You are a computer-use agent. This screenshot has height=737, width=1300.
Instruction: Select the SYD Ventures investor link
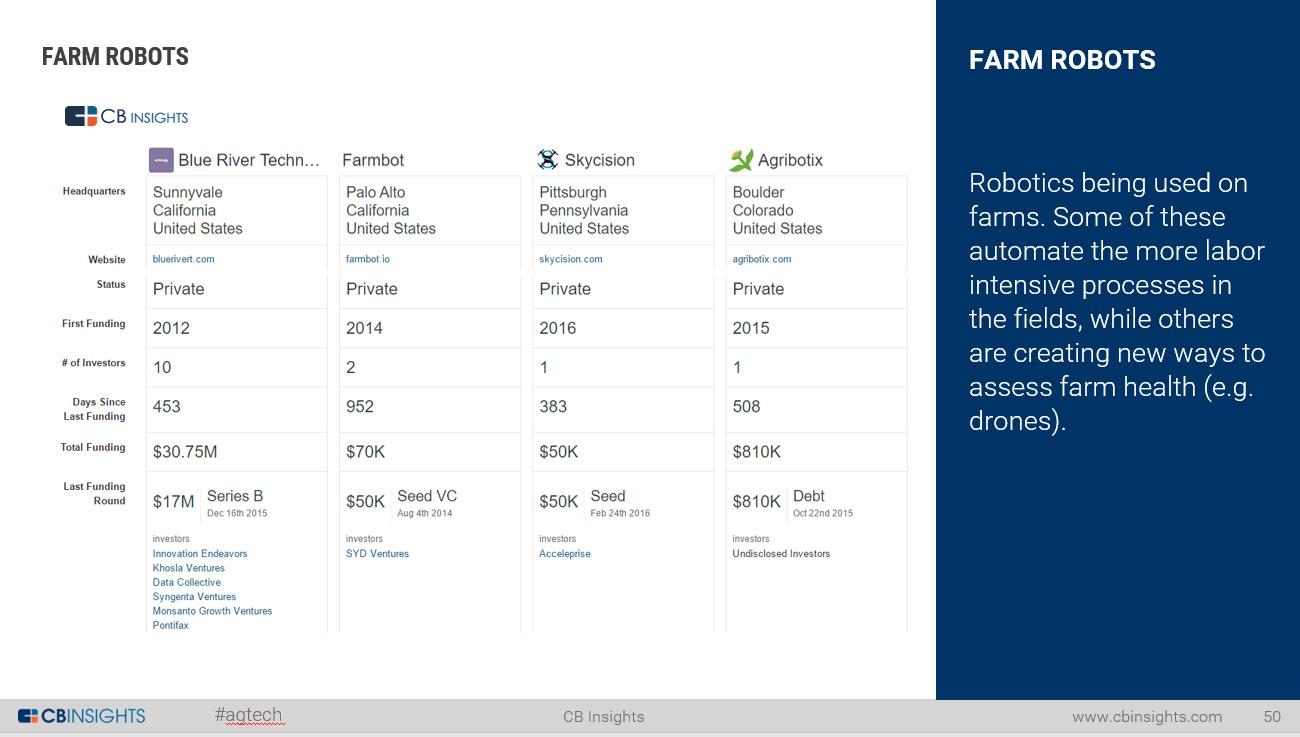(x=378, y=554)
